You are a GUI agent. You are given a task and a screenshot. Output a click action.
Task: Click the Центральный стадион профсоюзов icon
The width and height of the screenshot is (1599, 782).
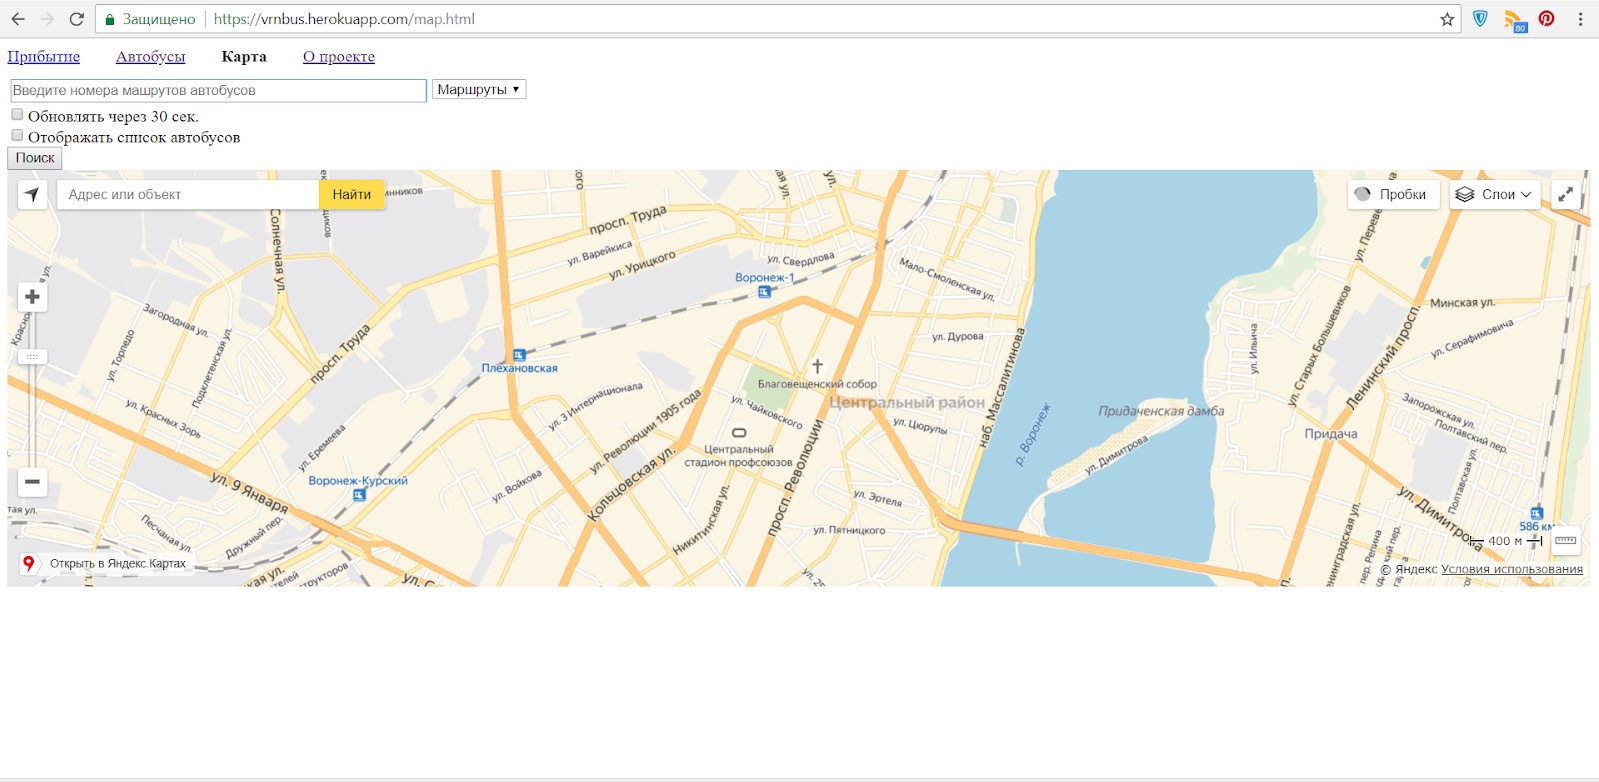pos(739,433)
